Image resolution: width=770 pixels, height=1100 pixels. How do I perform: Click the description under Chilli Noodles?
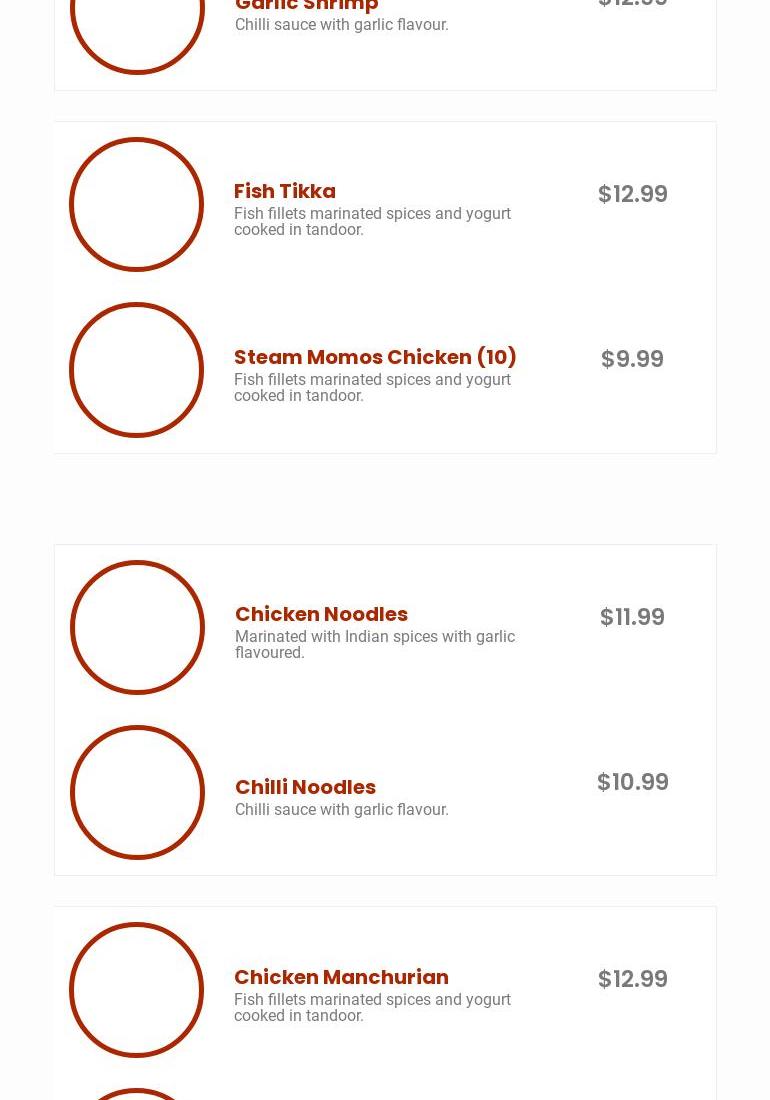pyautogui.click(x=341, y=809)
